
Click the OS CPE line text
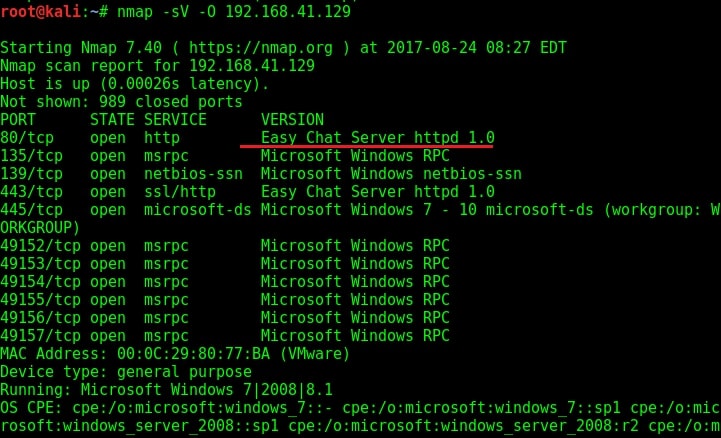360,417
